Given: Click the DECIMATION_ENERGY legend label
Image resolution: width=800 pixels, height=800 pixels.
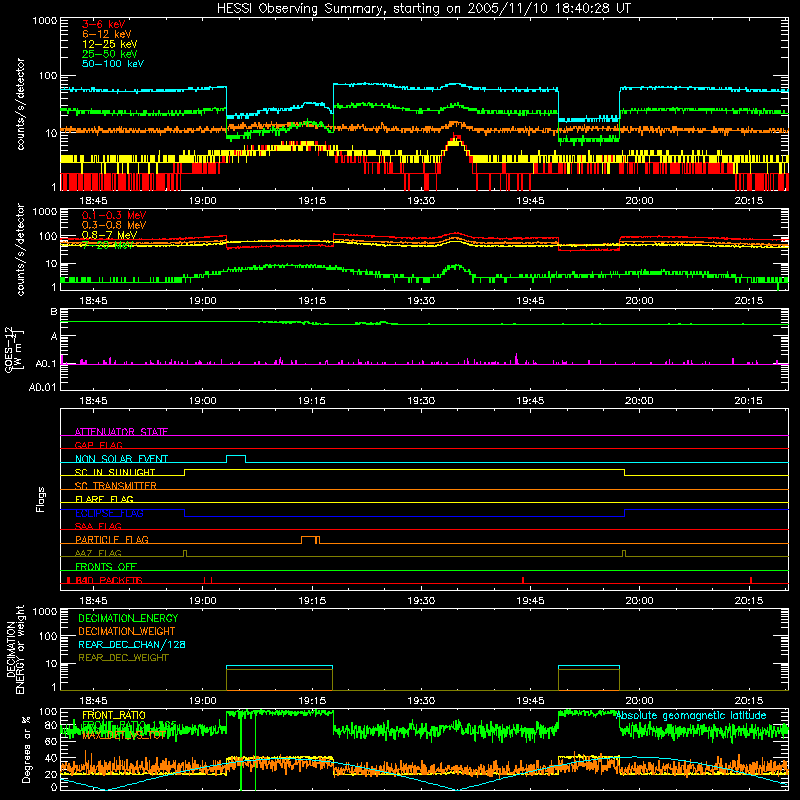Looking at the screenshot, I should tap(128, 618).
